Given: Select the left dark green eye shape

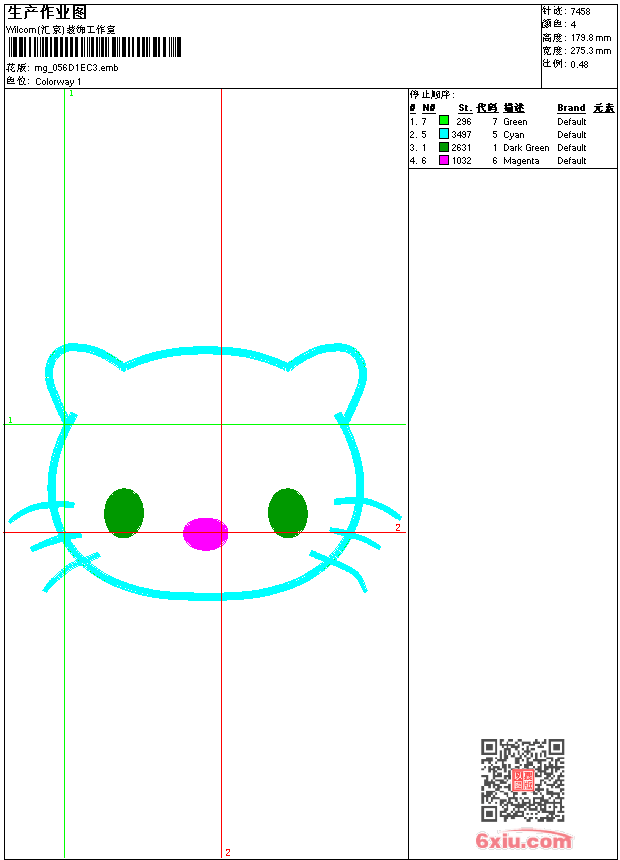Looking at the screenshot, I should click(x=124, y=513).
